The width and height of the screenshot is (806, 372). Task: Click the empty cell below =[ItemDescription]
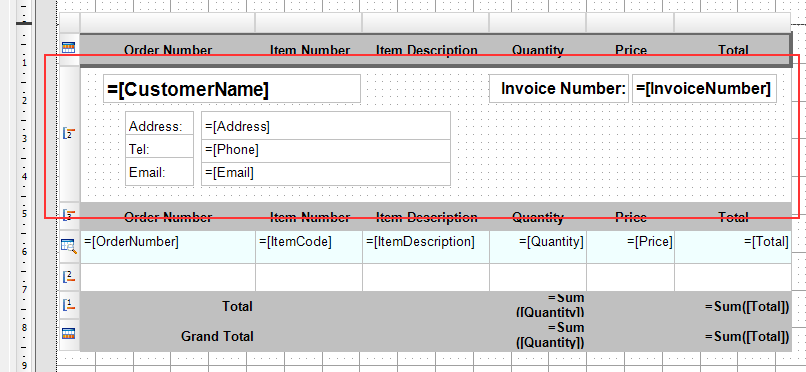[426, 277]
